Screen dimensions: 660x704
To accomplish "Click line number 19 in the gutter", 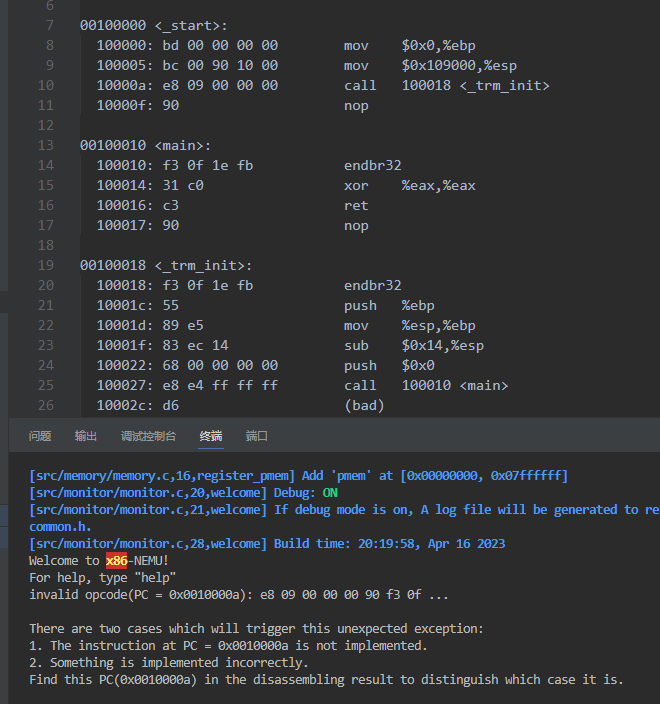I will pos(46,265).
